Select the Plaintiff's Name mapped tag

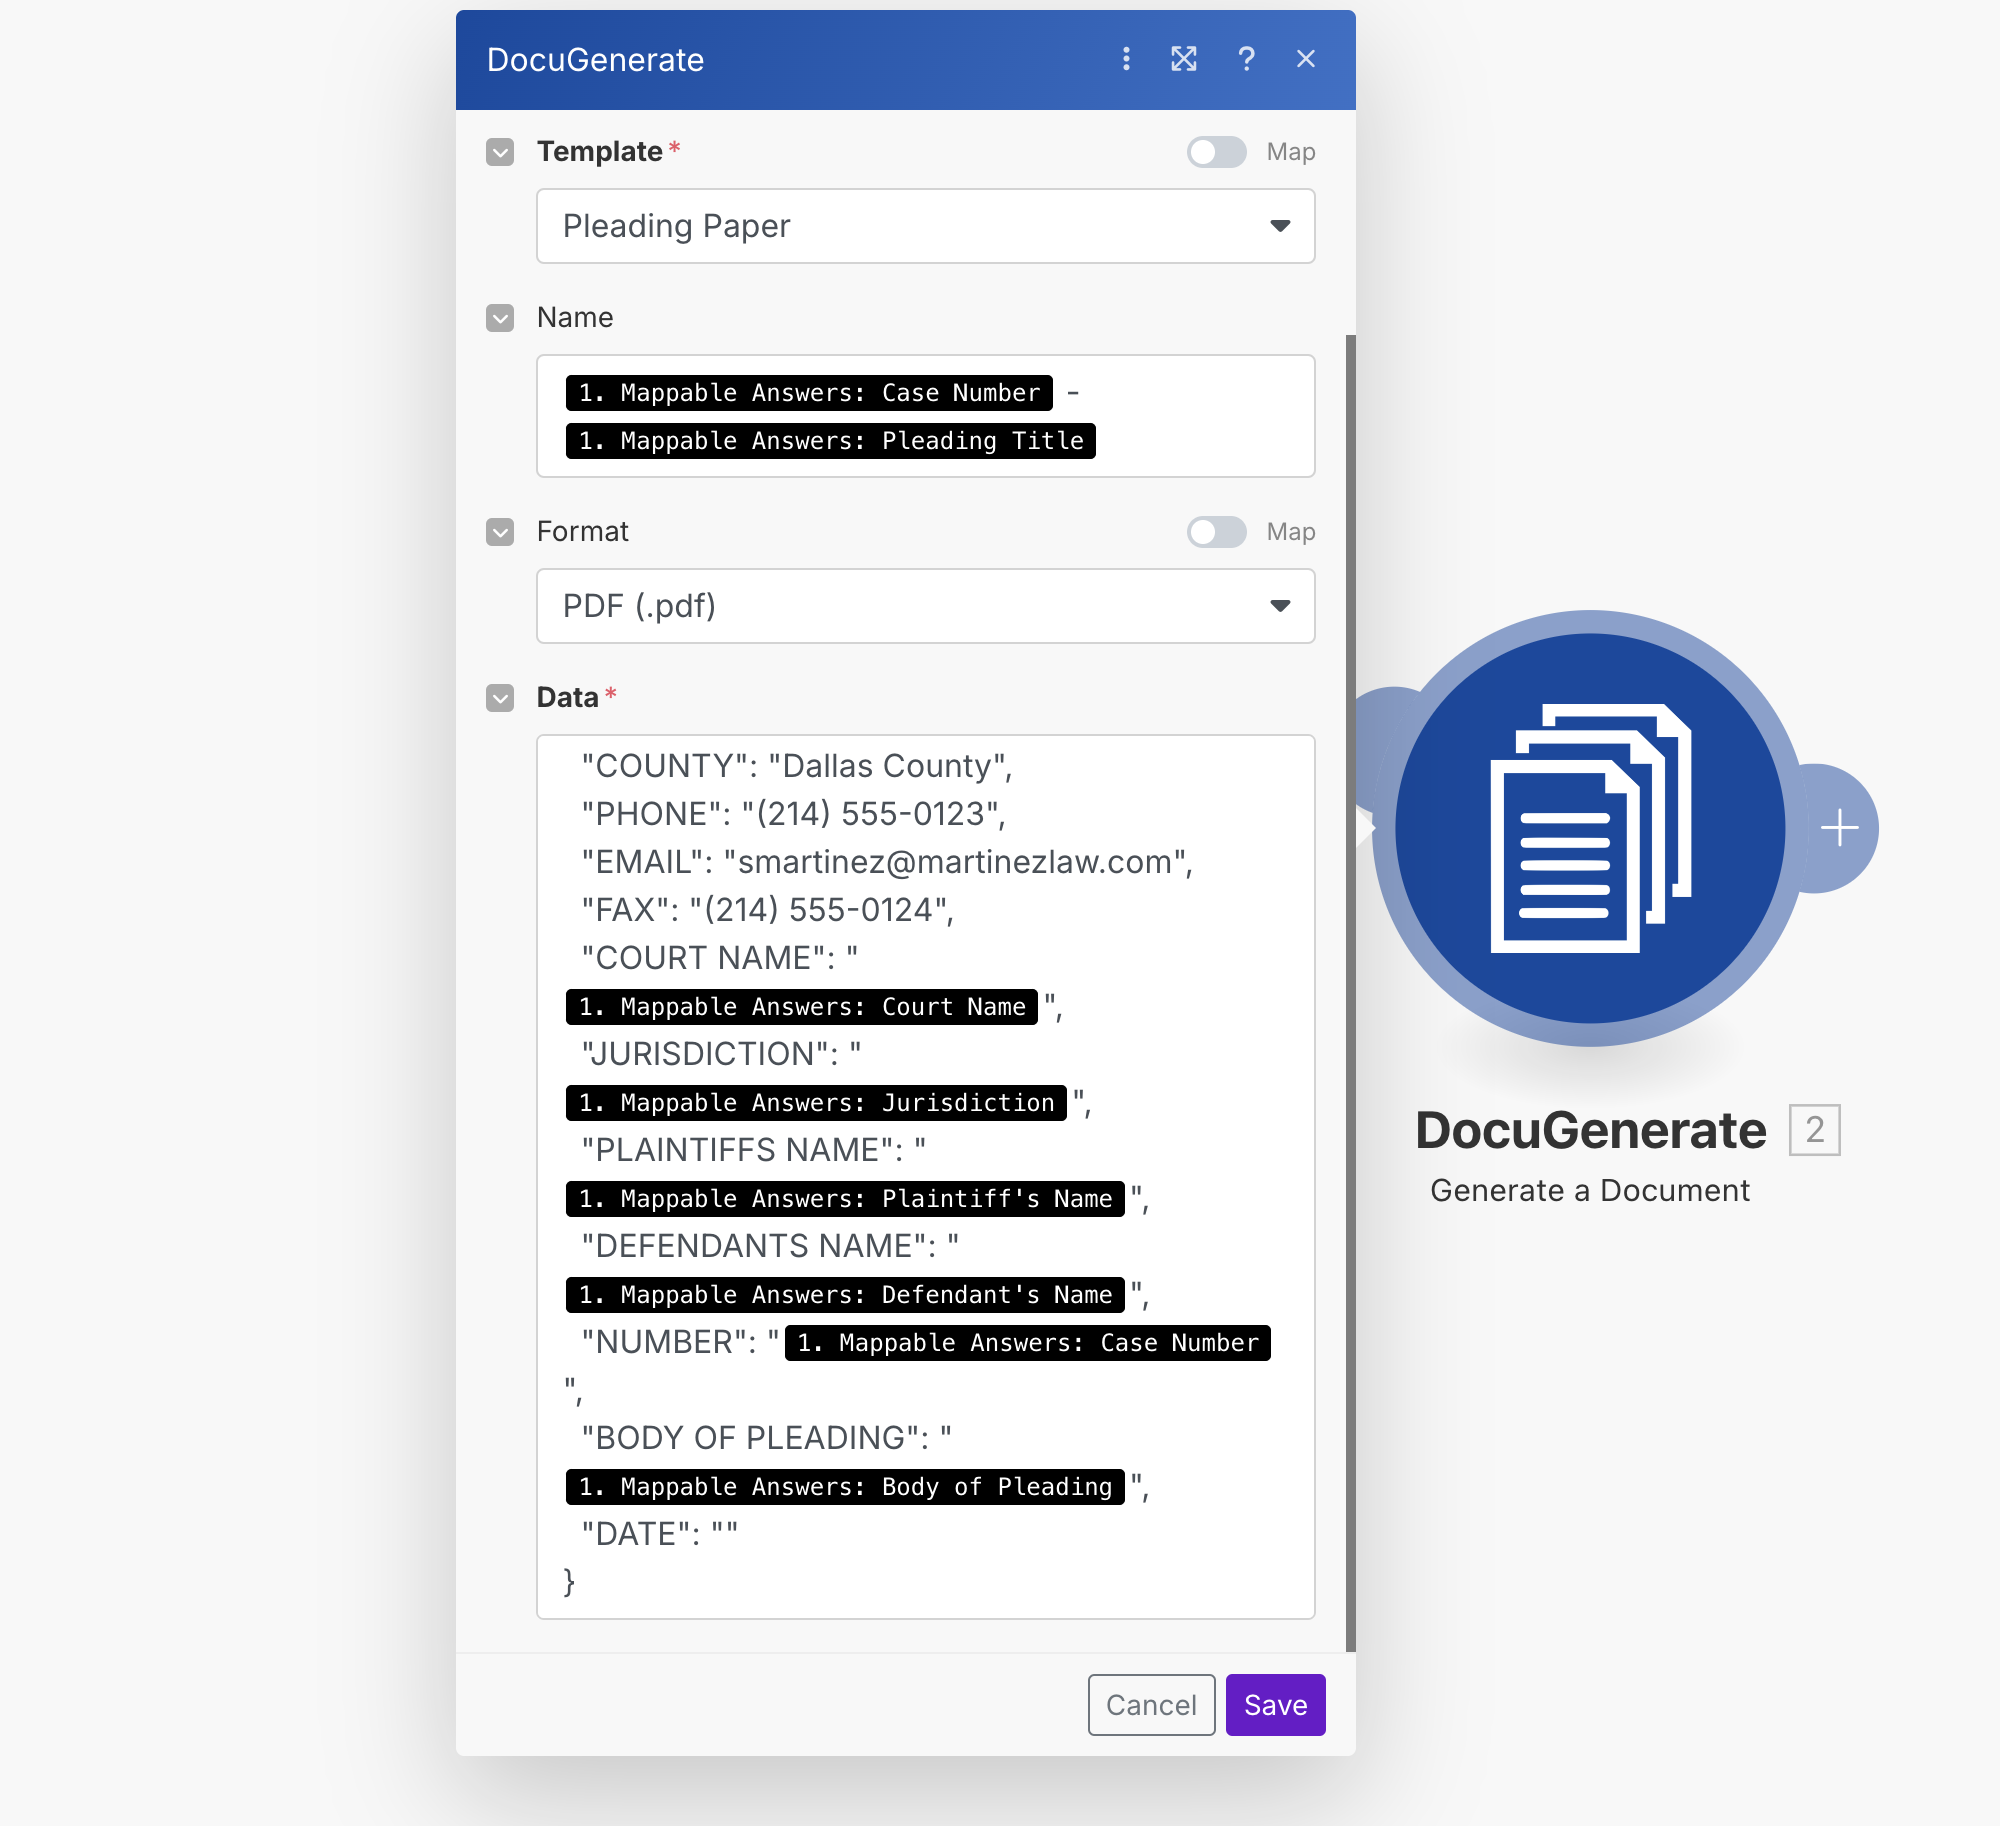click(x=845, y=1199)
